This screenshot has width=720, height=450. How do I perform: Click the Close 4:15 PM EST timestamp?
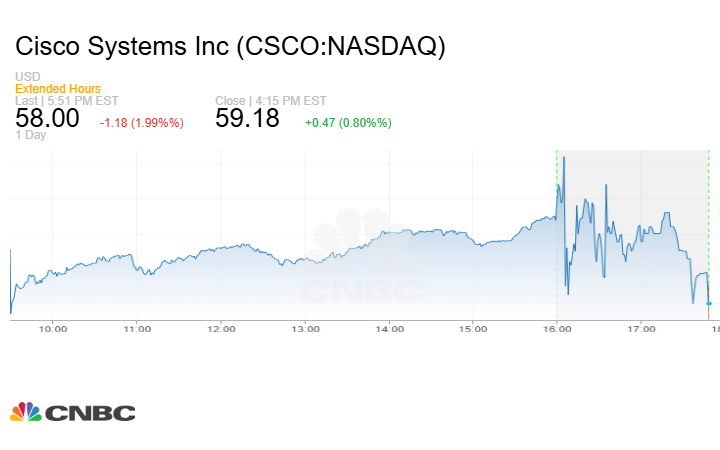(269, 100)
